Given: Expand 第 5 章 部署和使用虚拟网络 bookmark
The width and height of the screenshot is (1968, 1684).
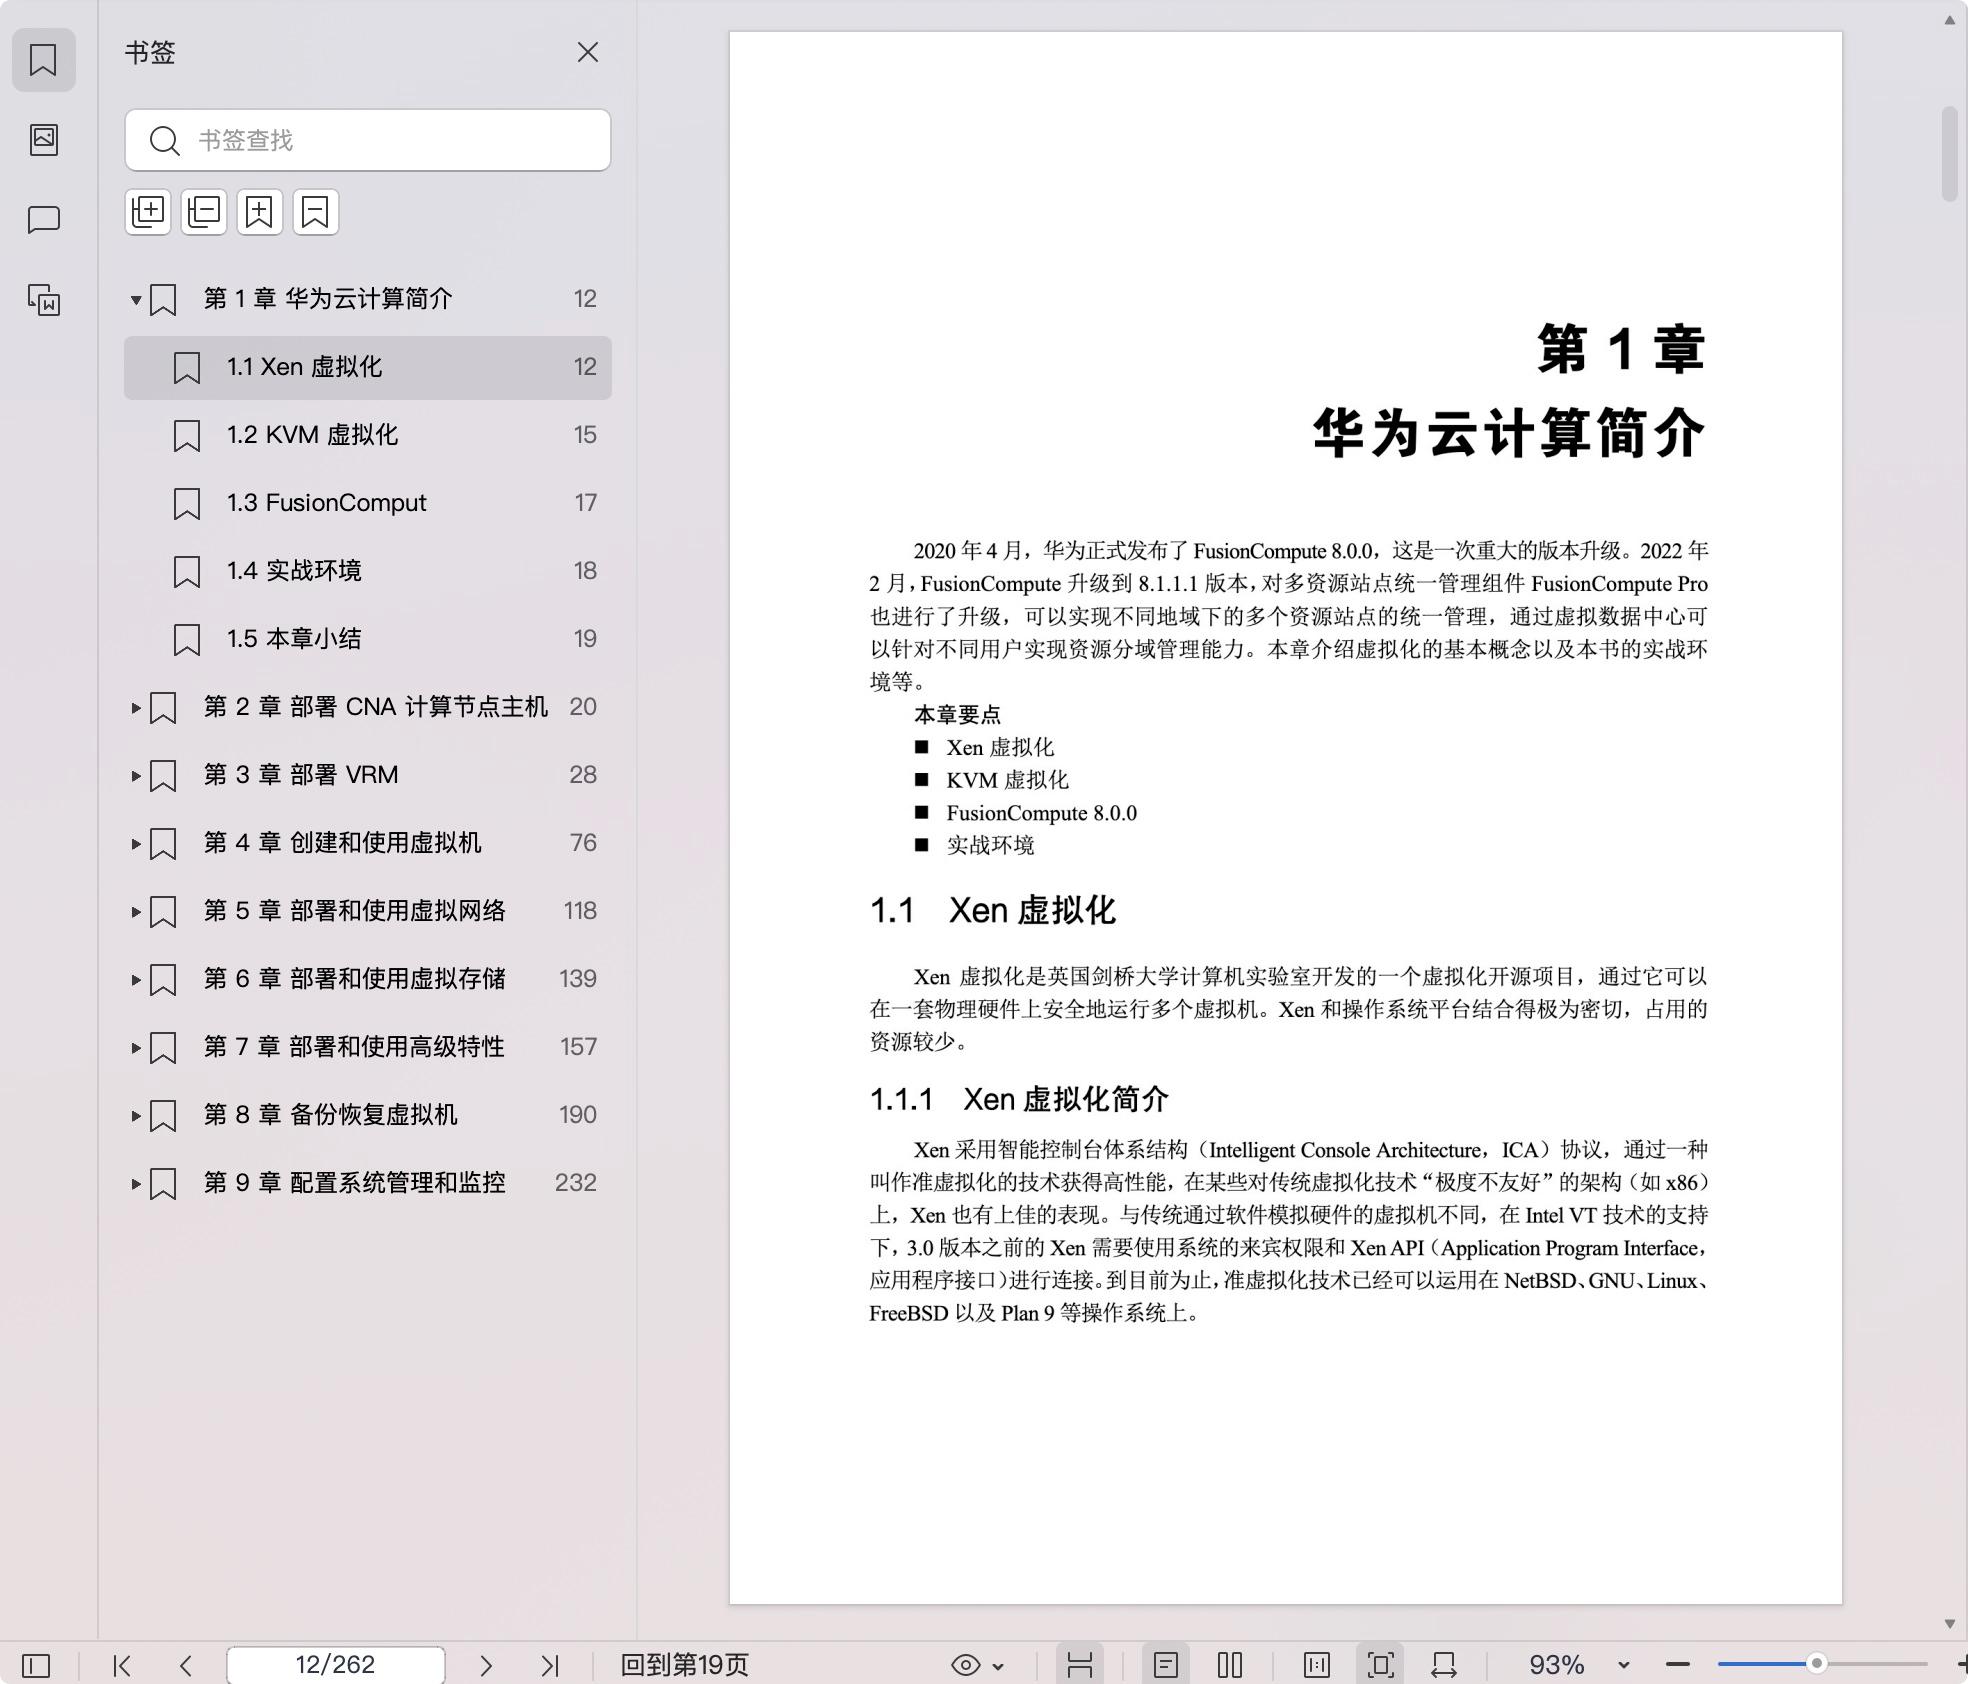Looking at the screenshot, I should click(136, 911).
